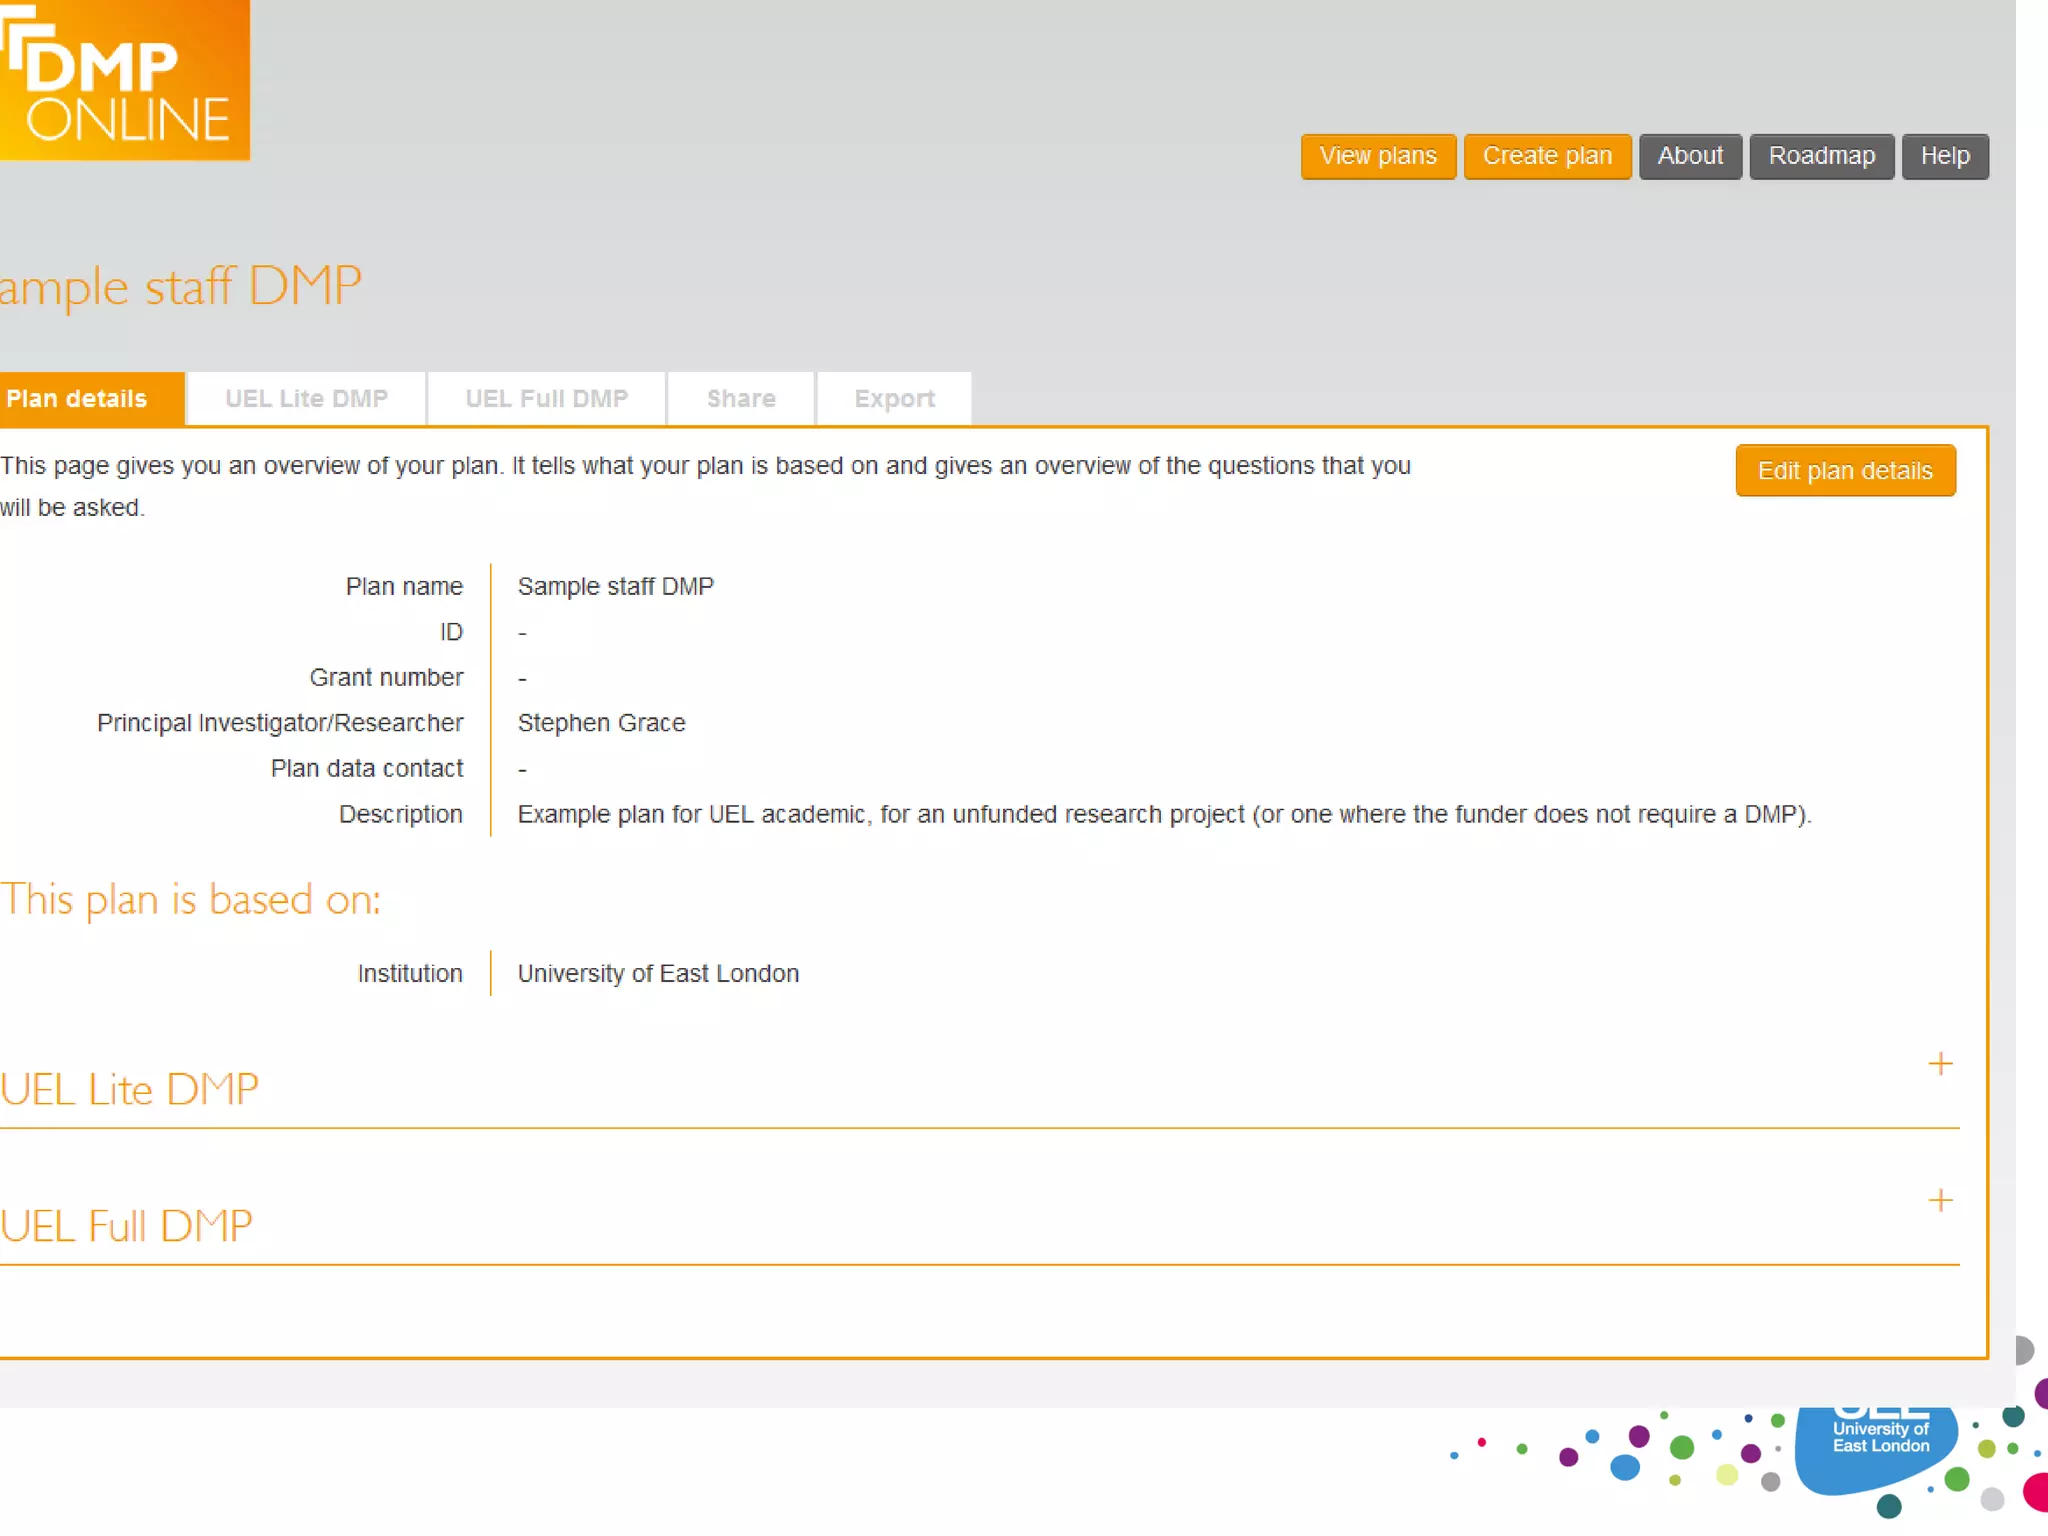The image size is (2048, 1536).
Task: Click the grey circular handle at right edge
Action: point(2023,1350)
